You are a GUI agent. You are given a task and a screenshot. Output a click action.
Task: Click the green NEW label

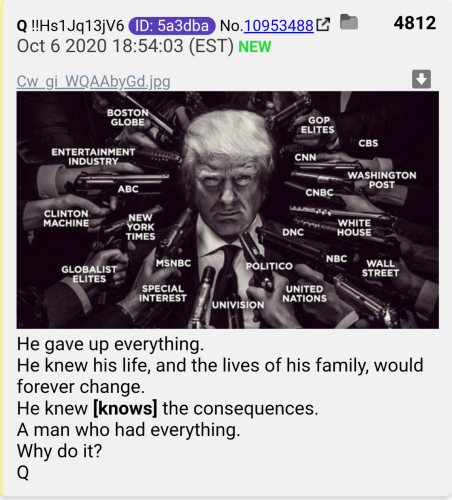click(255, 47)
